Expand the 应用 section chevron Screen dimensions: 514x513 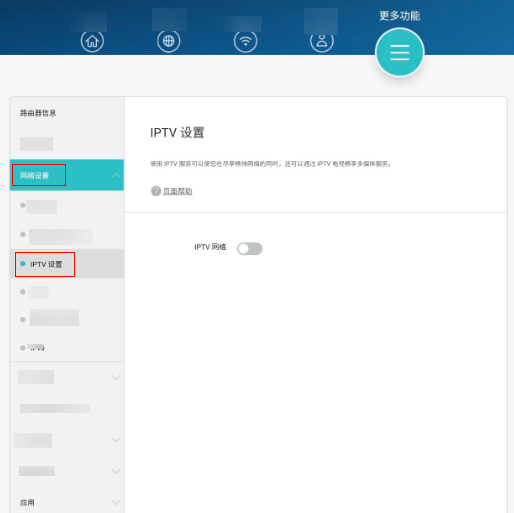[116, 502]
